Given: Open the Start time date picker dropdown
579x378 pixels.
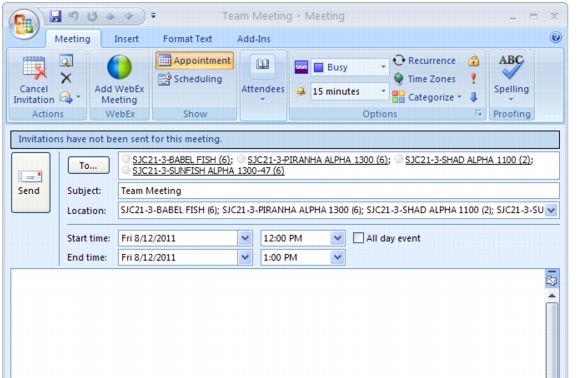Looking at the screenshot, I should [245, 238].
